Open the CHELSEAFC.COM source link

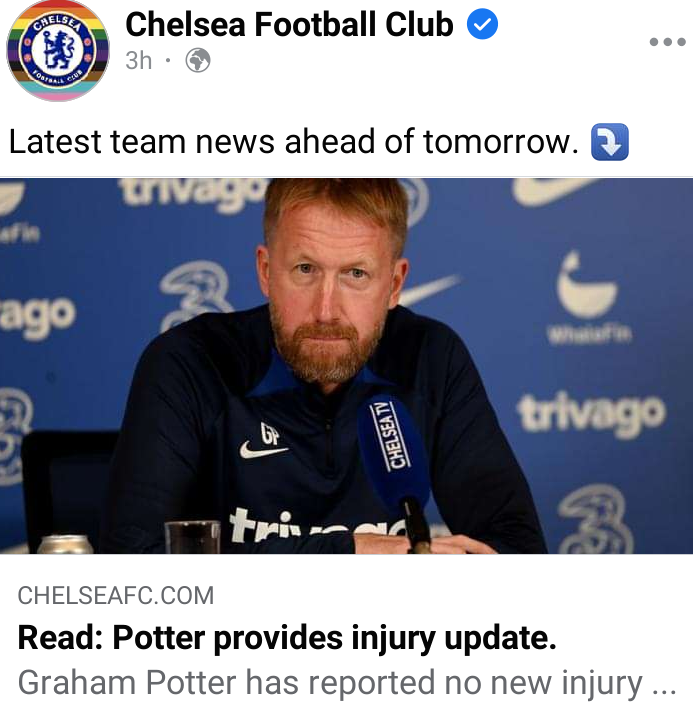(x=116, y=595)
